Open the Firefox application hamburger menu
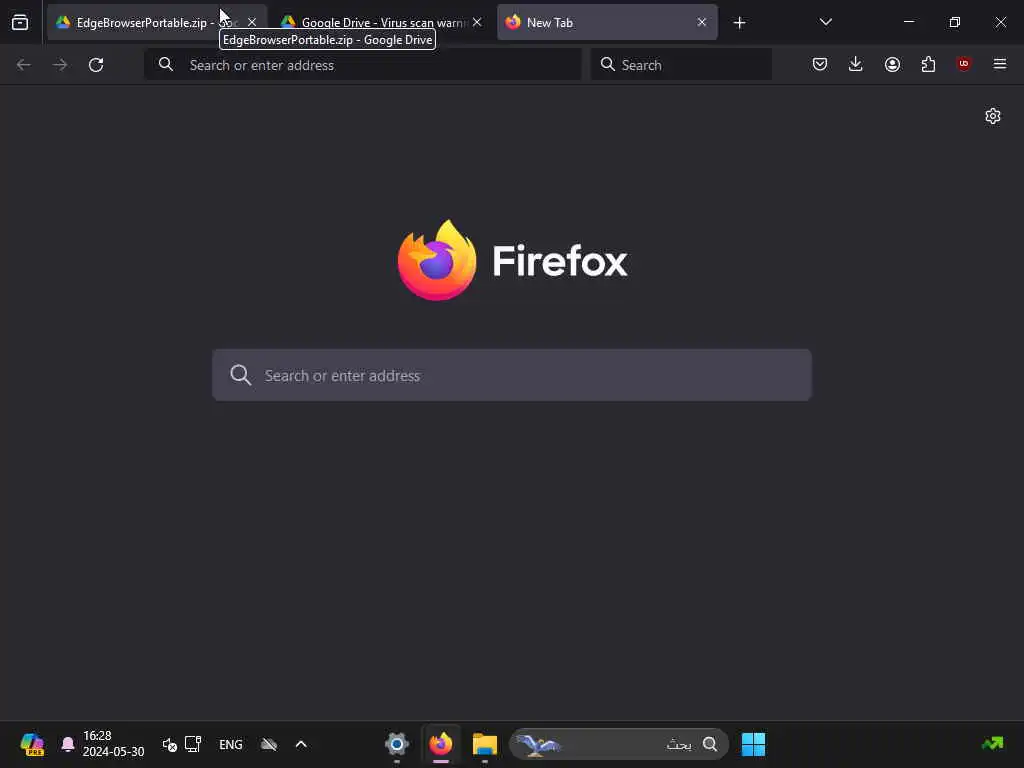 (x=1000, y=64)
